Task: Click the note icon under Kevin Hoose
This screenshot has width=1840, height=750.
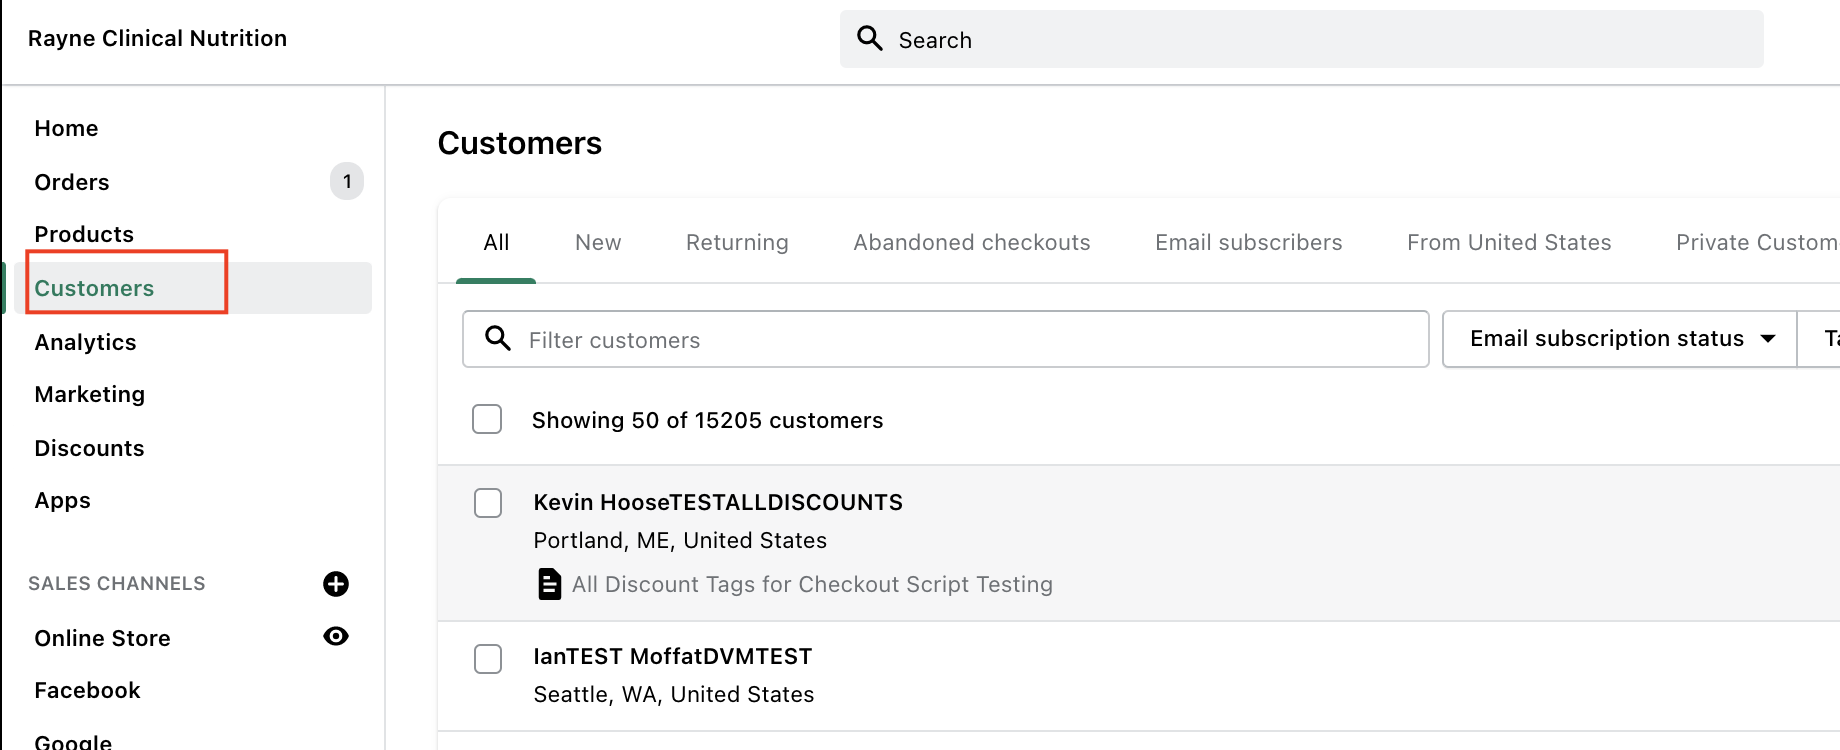Action: click(x=549, y=584)
